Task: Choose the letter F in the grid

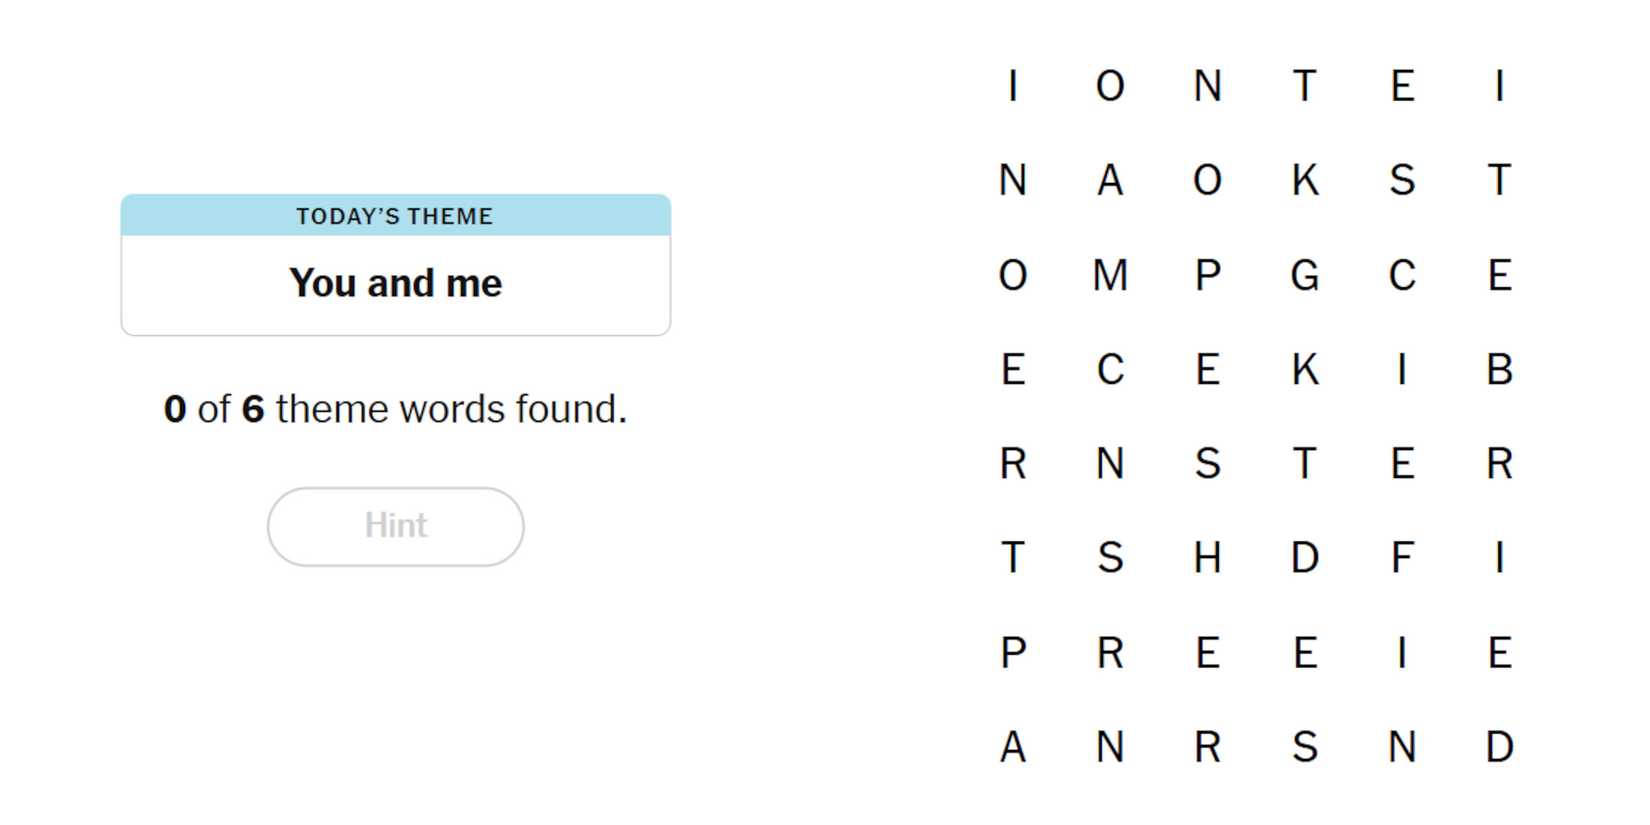Action: click(x=1402, y=558)
